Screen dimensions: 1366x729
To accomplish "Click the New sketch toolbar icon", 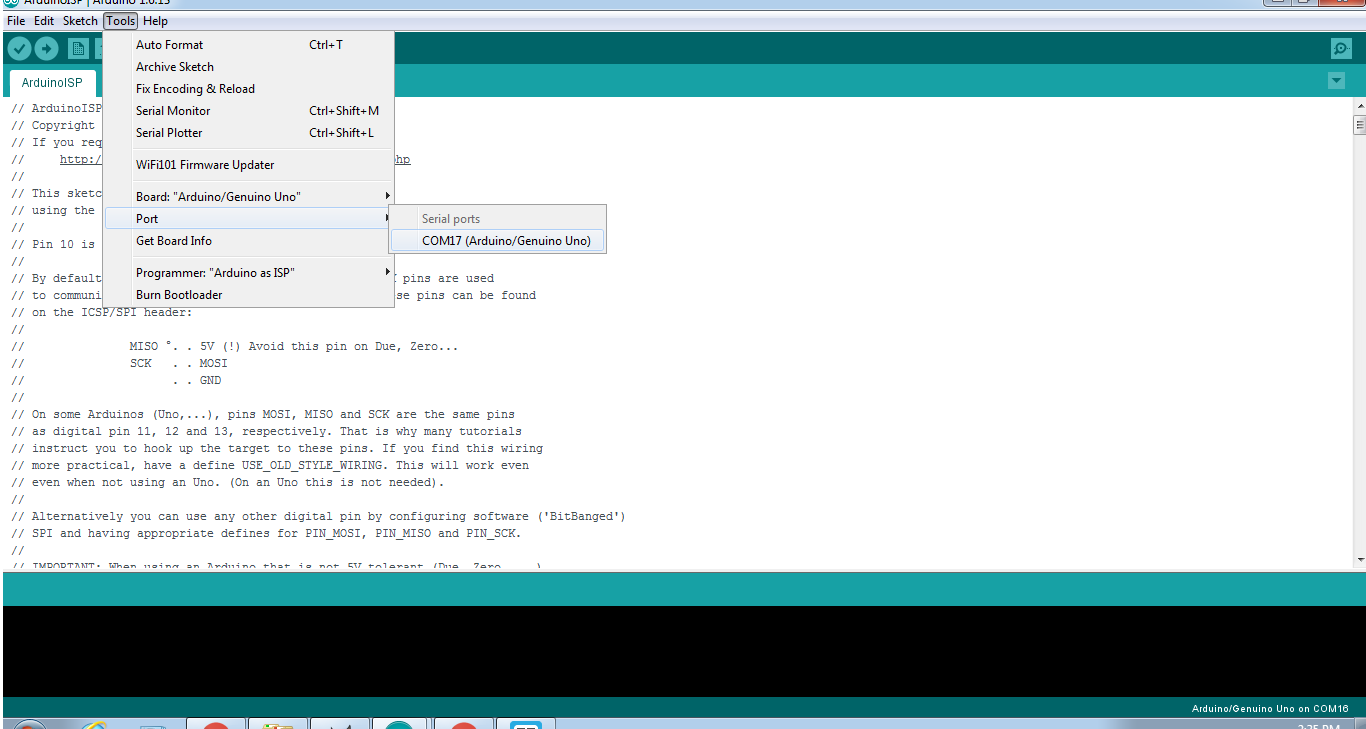I will pyautogui.click(x=78, y=48).
